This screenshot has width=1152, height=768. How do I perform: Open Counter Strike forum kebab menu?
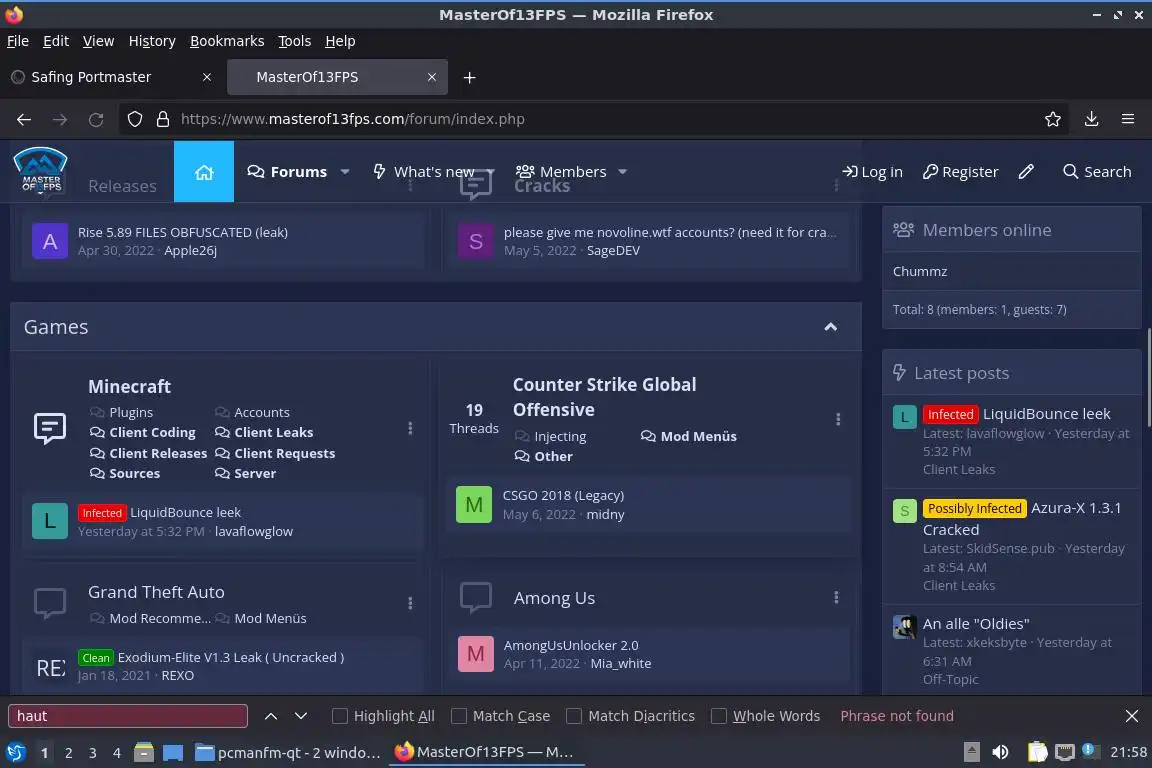[838, 419]
